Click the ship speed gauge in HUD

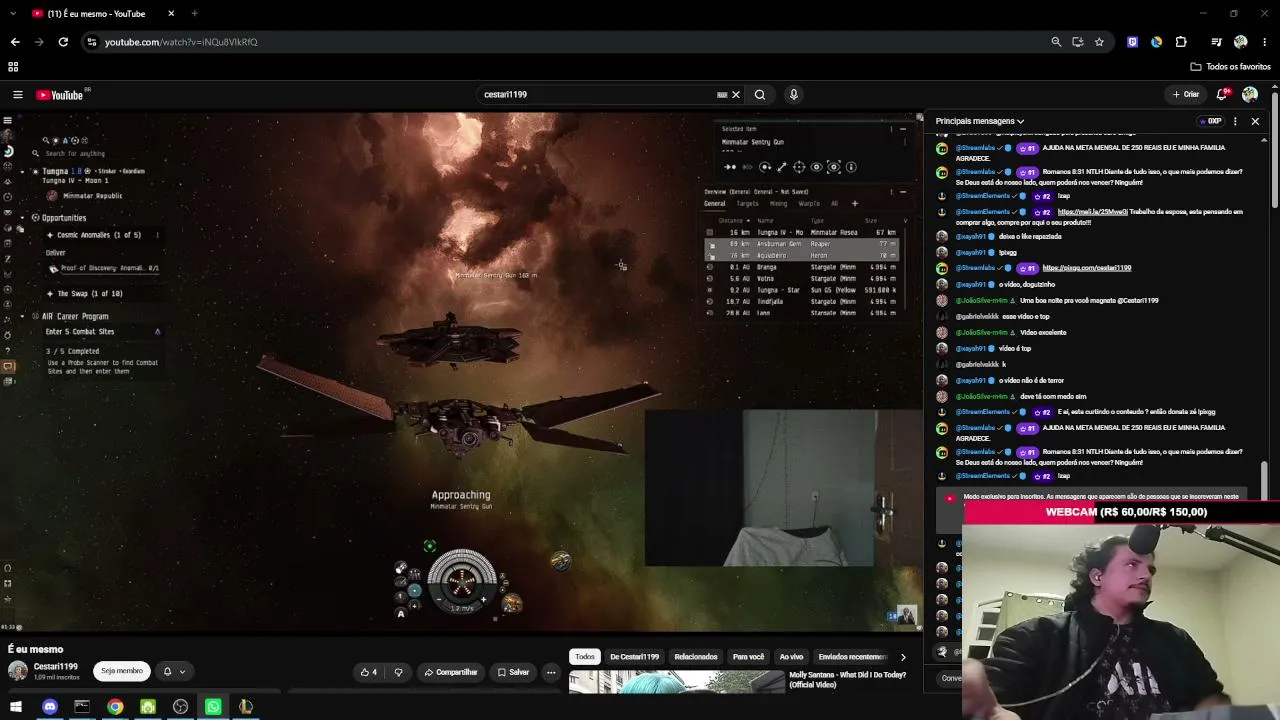(461, 608)
